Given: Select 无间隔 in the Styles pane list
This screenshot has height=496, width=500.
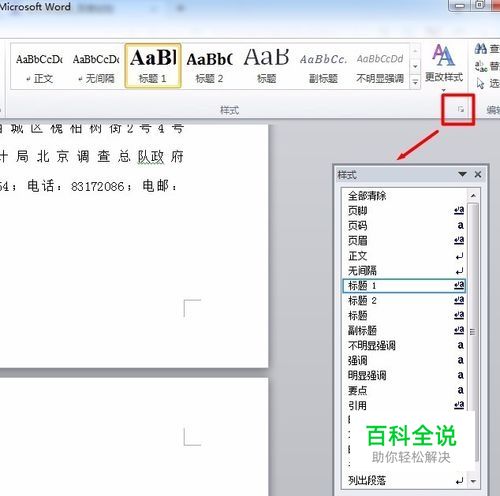Looking at the screenshot, I should click(x=404, y=271).
